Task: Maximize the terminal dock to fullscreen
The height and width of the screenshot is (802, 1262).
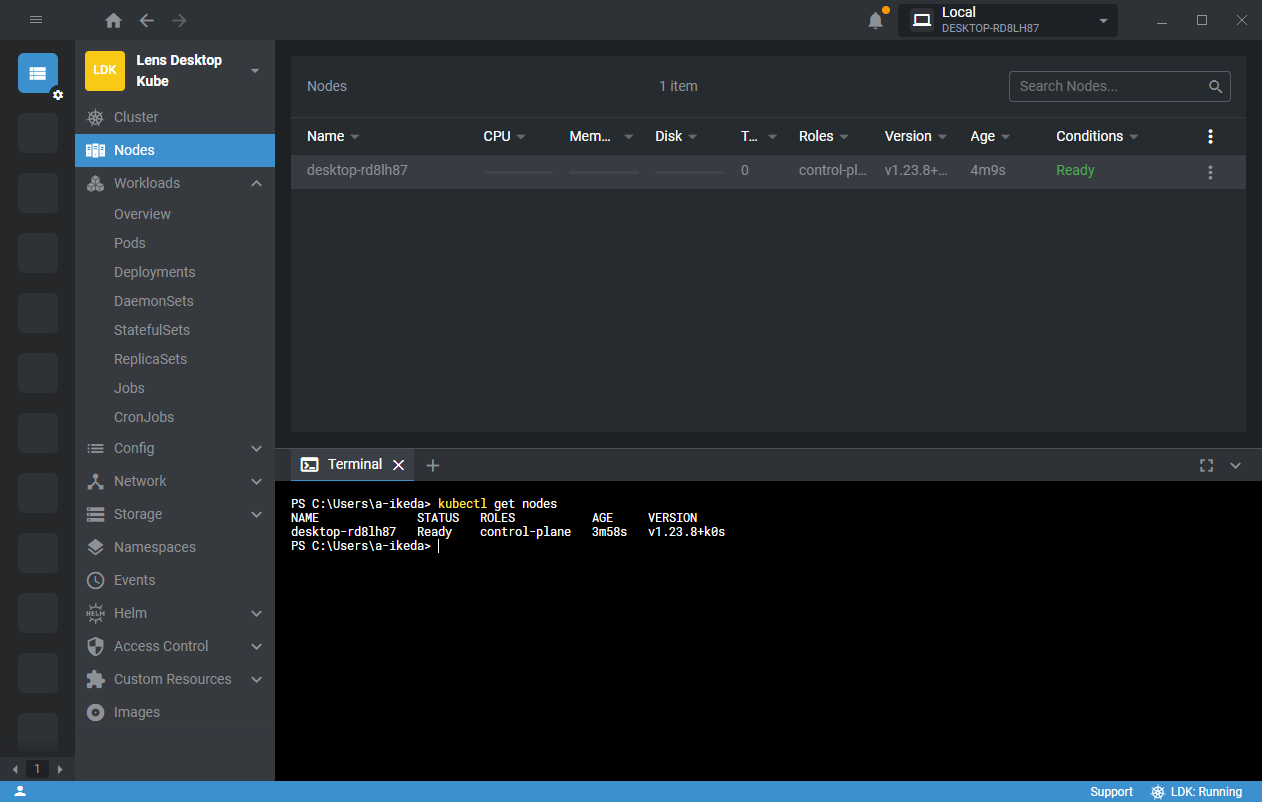Action: 1206,465
